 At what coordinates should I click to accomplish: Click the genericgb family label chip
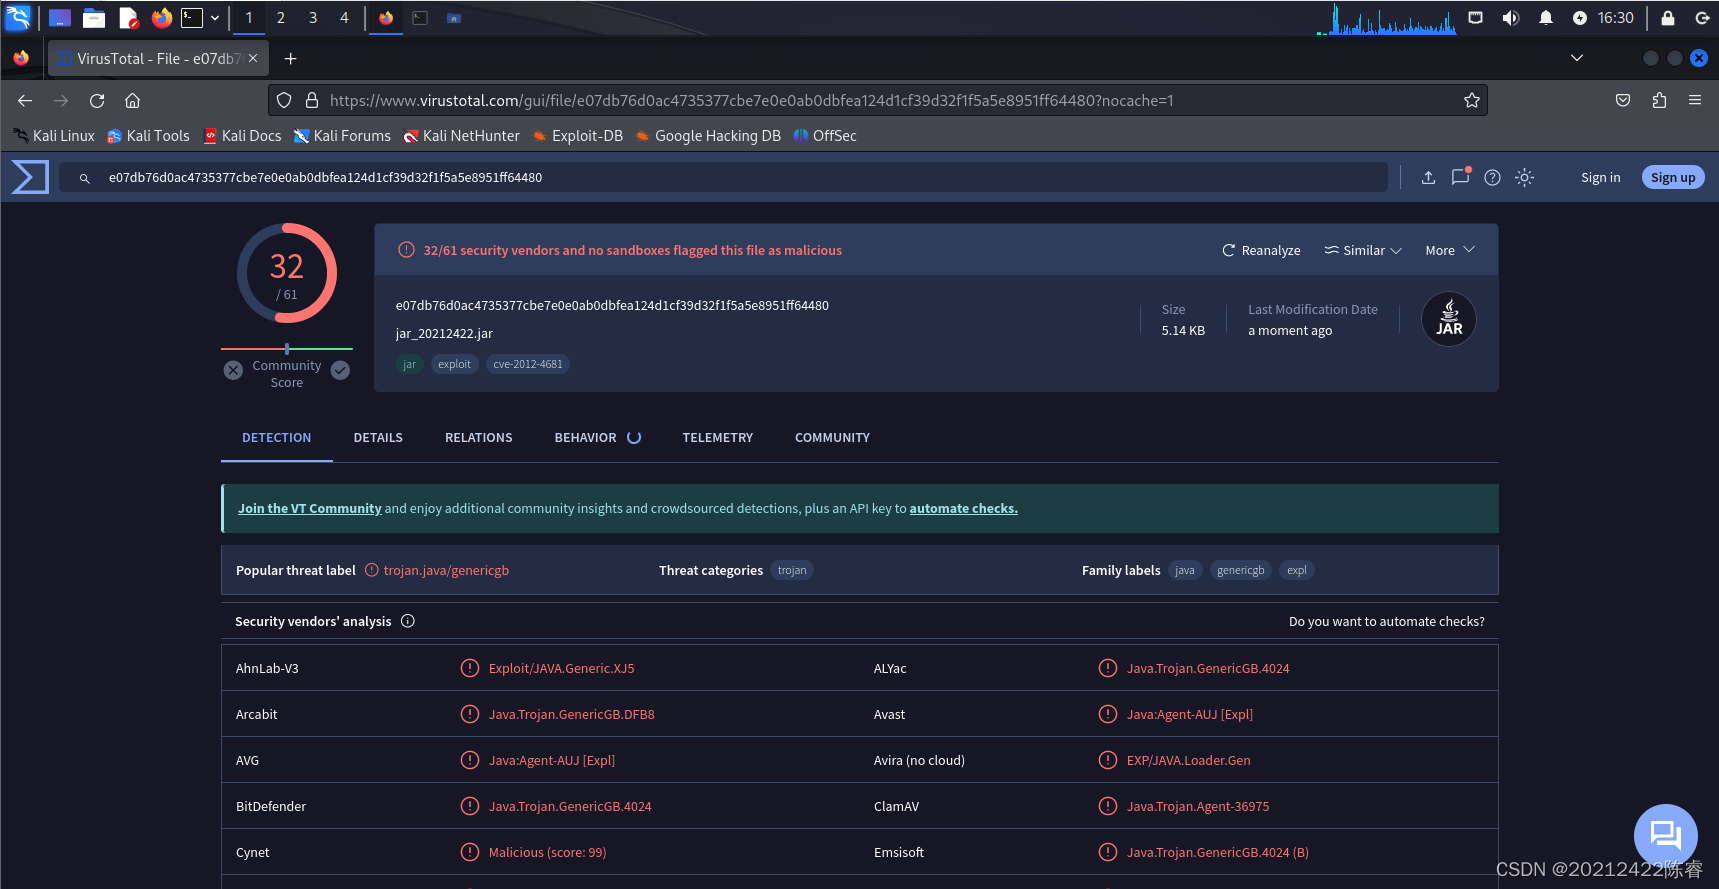pos(1240,570)
